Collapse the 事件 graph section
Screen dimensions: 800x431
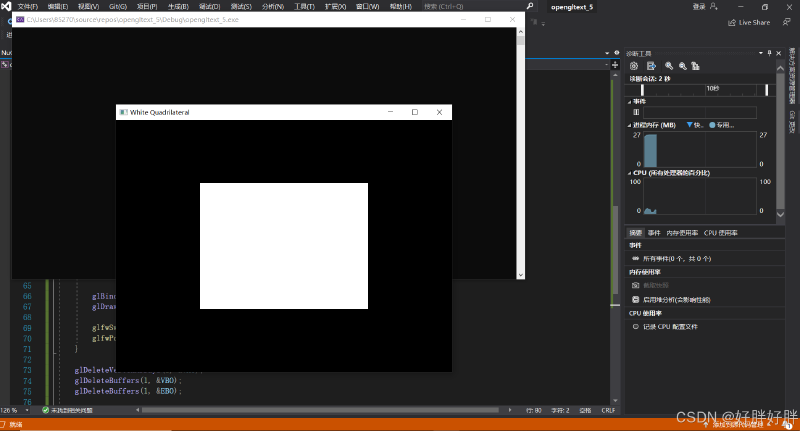(x=629, y=102)
